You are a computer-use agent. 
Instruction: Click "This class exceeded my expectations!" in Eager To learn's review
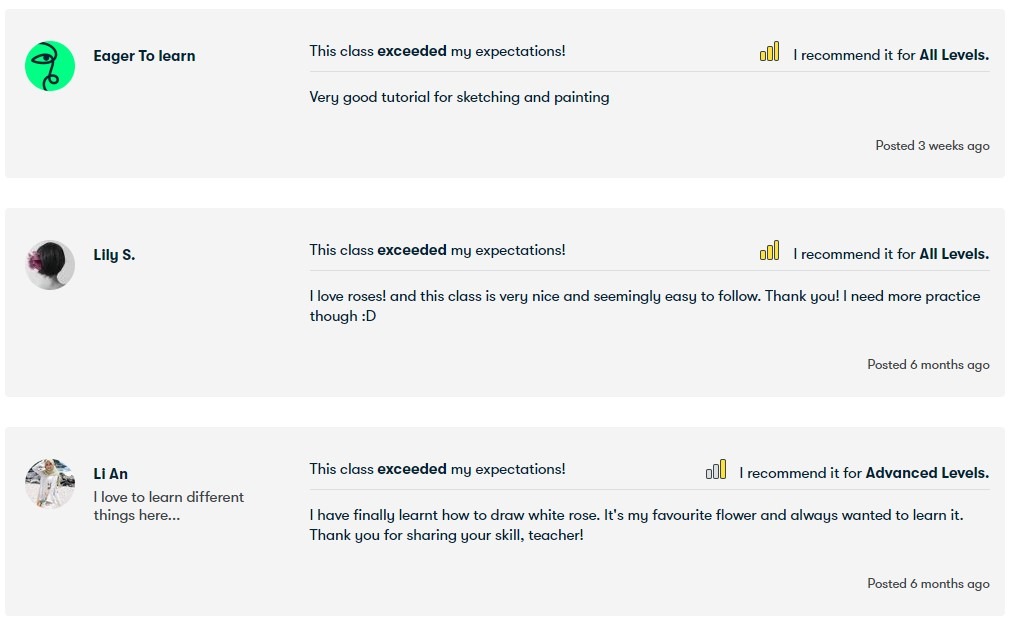click(437, 51)
